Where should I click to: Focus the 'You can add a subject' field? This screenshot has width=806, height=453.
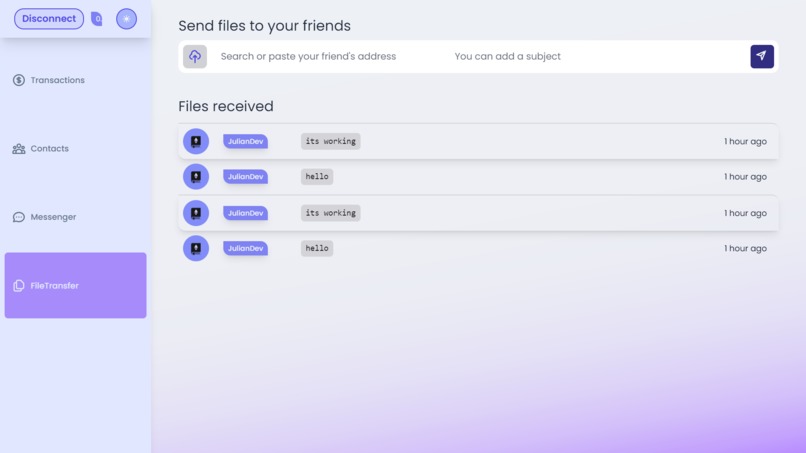(596, 57)
